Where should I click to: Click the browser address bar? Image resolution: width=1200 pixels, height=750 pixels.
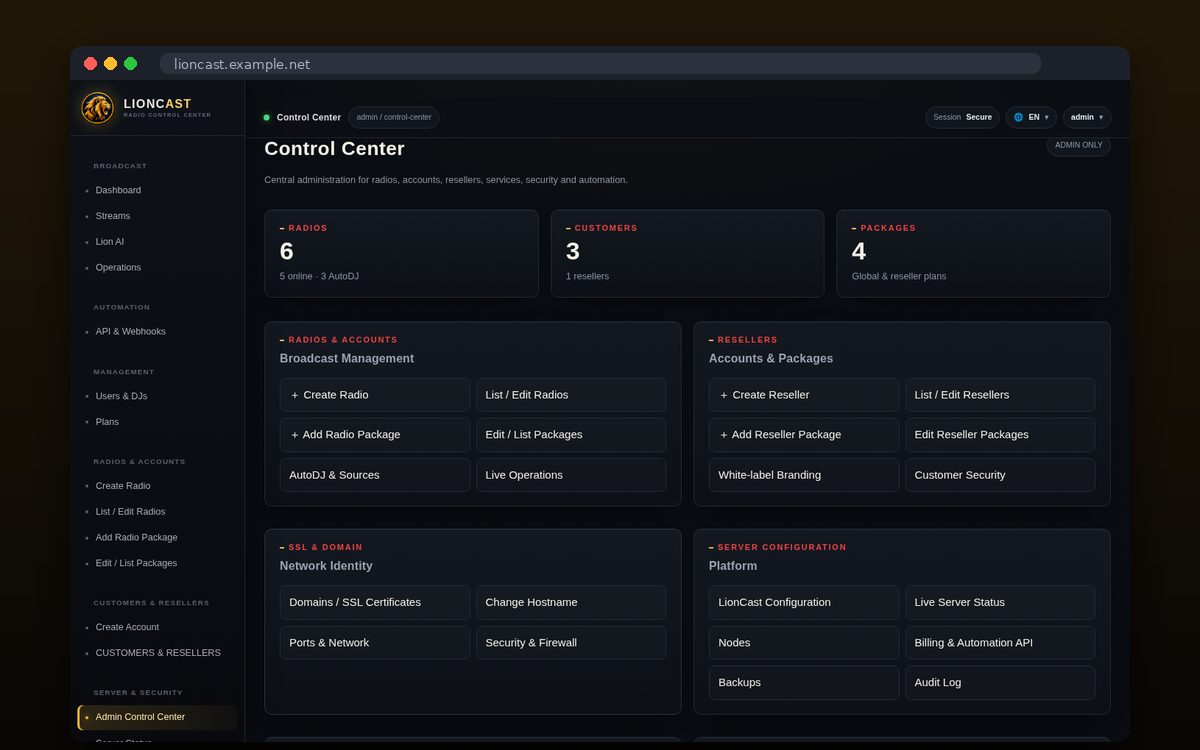[x=600, y=64]
